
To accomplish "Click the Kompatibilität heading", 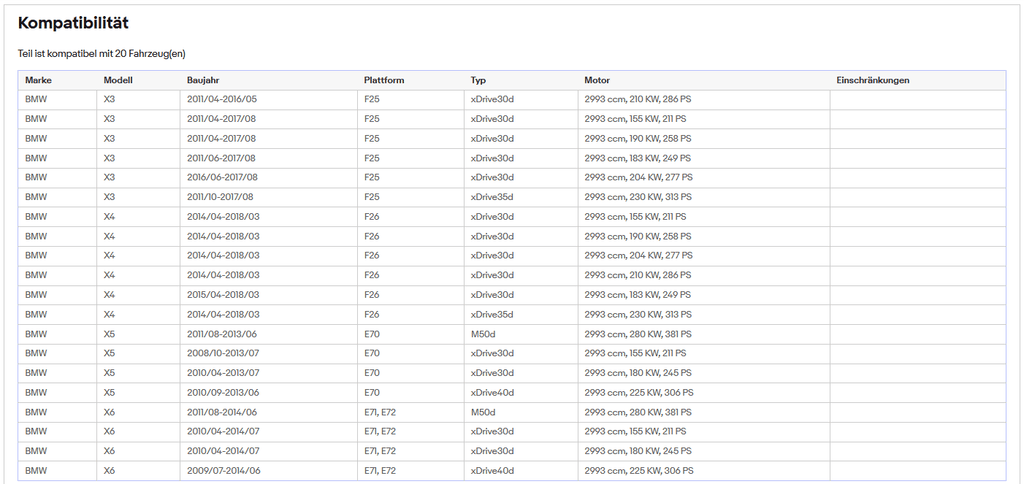I will (x=73, y=24).
